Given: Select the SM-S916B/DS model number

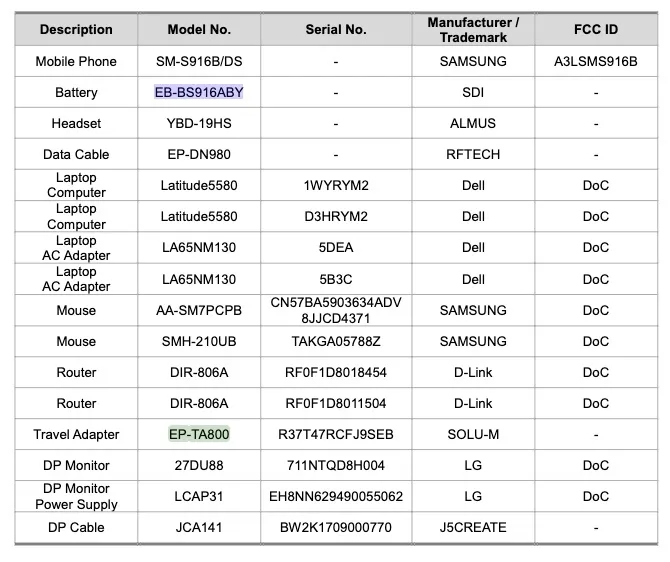Looking at the screenshot, I should (x=199, y=61).
